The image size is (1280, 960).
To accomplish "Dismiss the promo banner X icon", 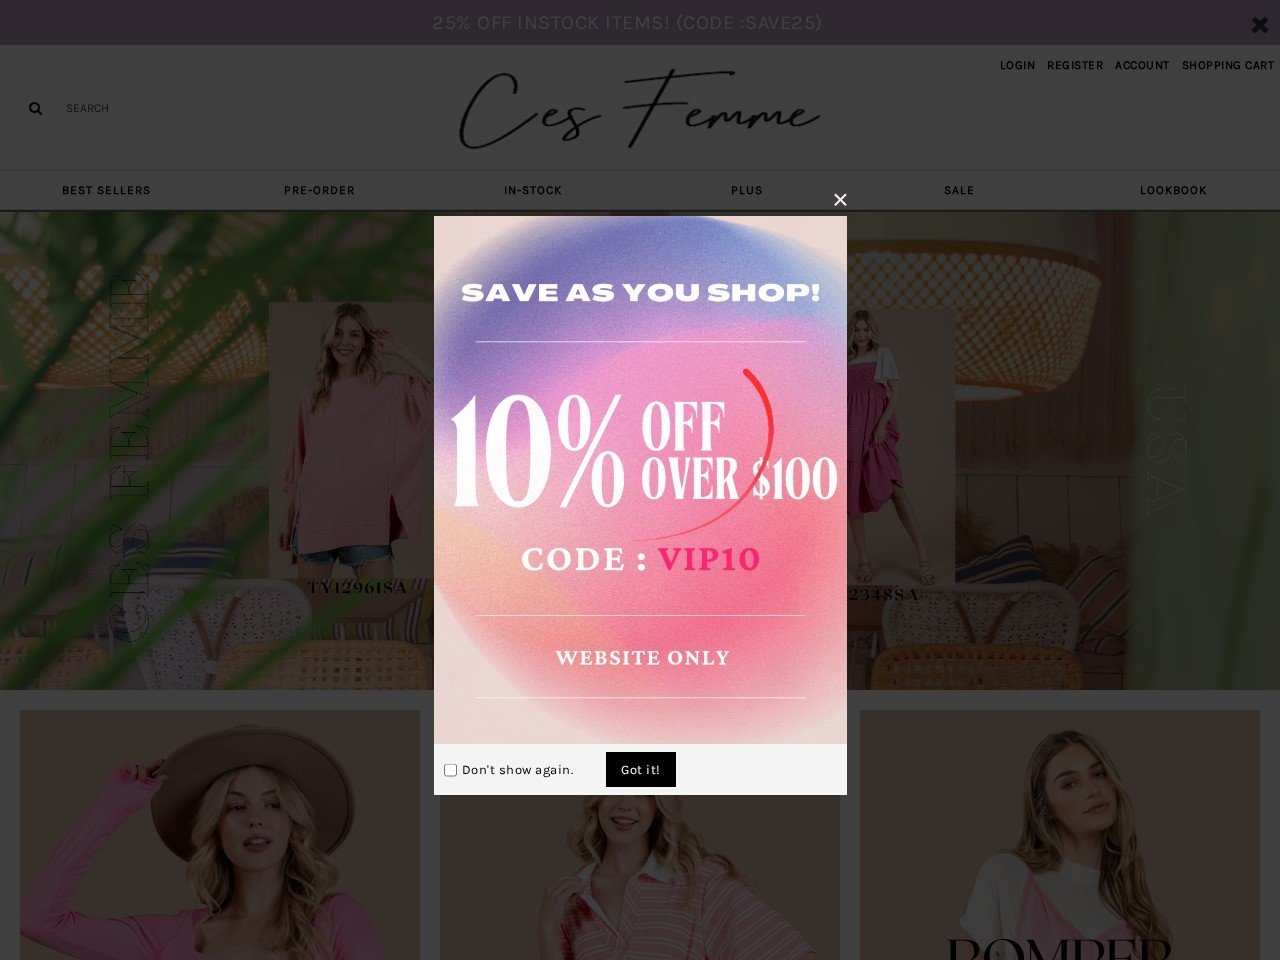I will [x=1260, y=24].
